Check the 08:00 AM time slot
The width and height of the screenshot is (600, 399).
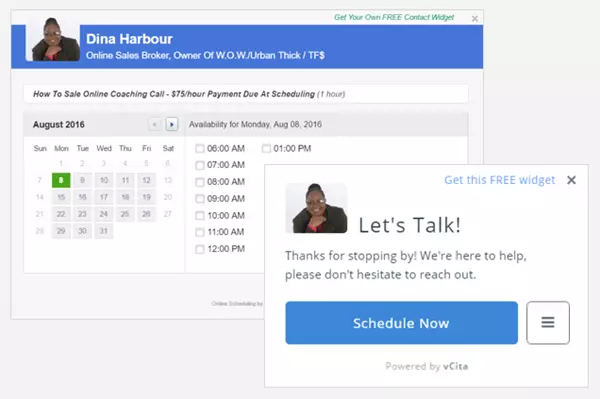pos(200,182)
